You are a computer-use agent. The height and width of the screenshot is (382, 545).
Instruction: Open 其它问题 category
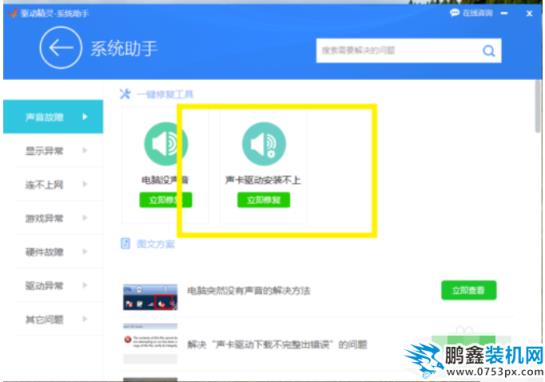pos(53,319)
